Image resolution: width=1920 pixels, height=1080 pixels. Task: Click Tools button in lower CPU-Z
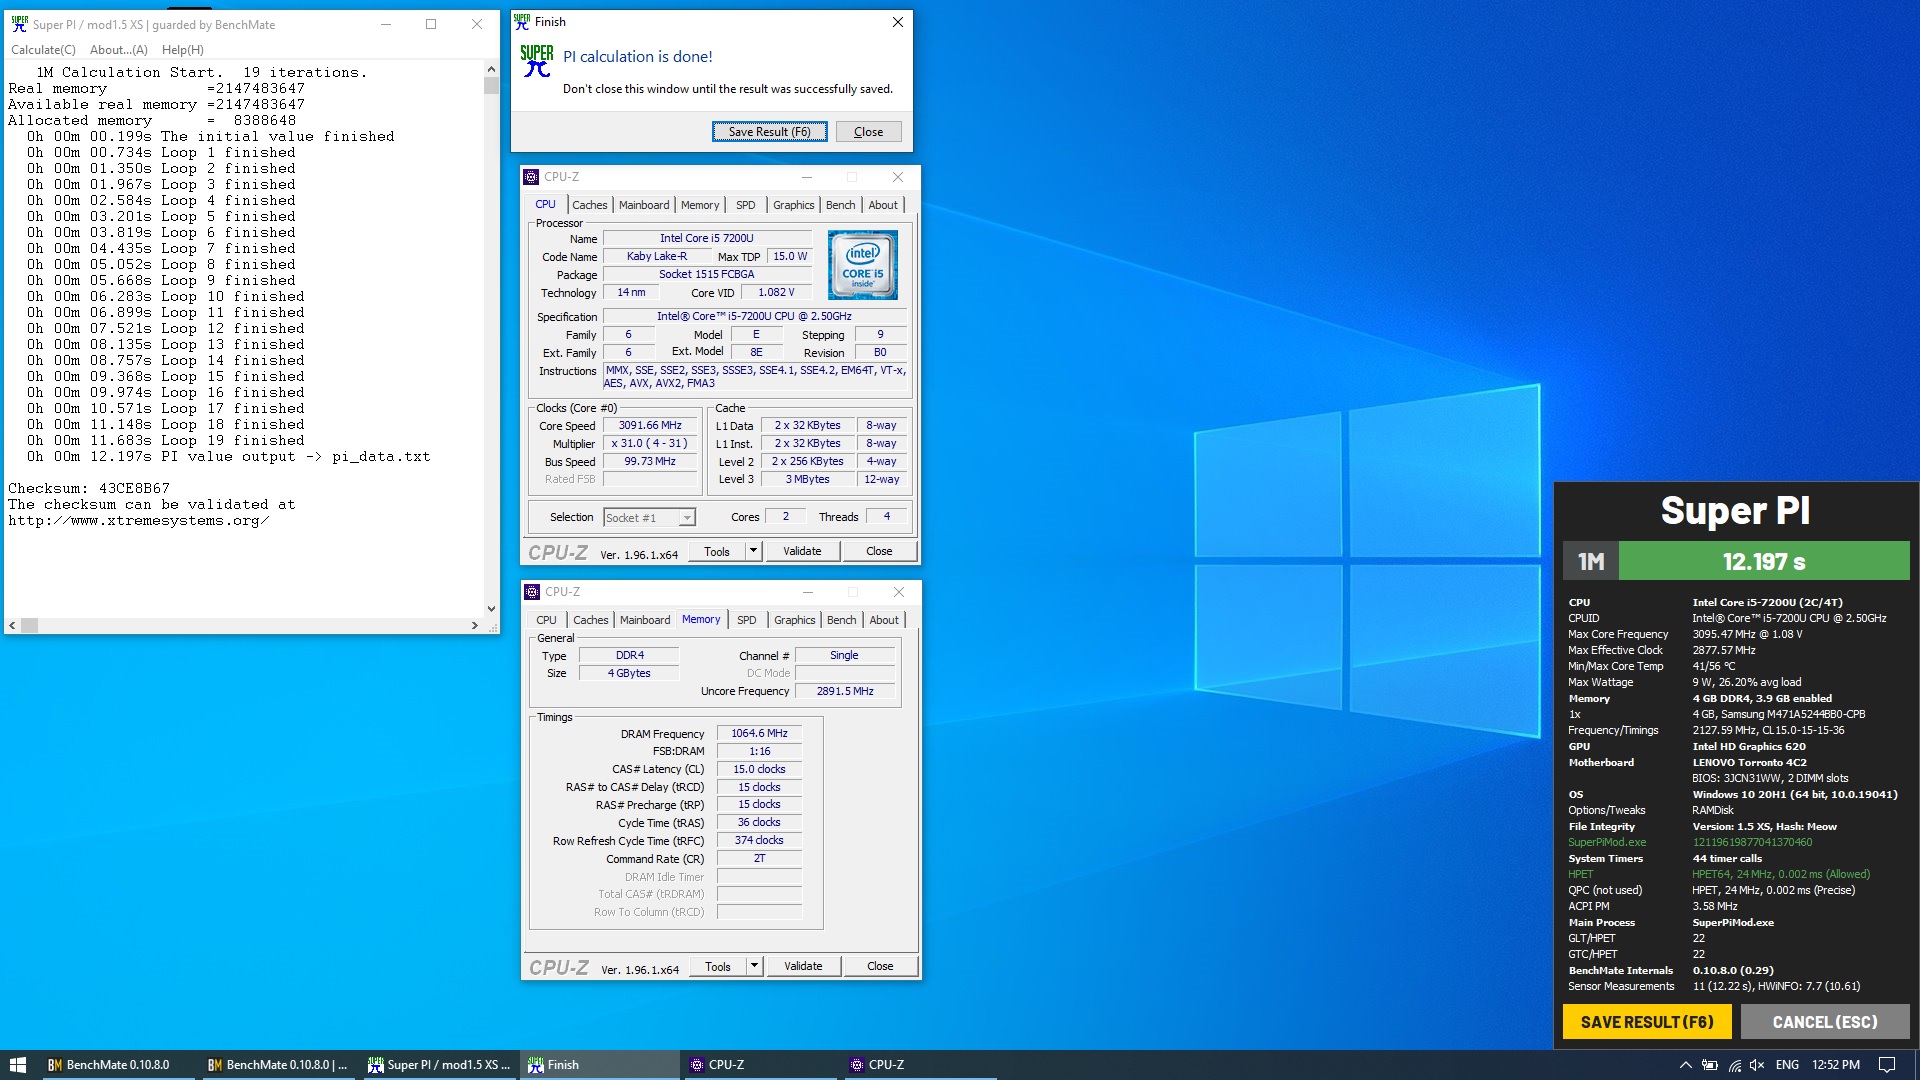click(x=718, y=966)
